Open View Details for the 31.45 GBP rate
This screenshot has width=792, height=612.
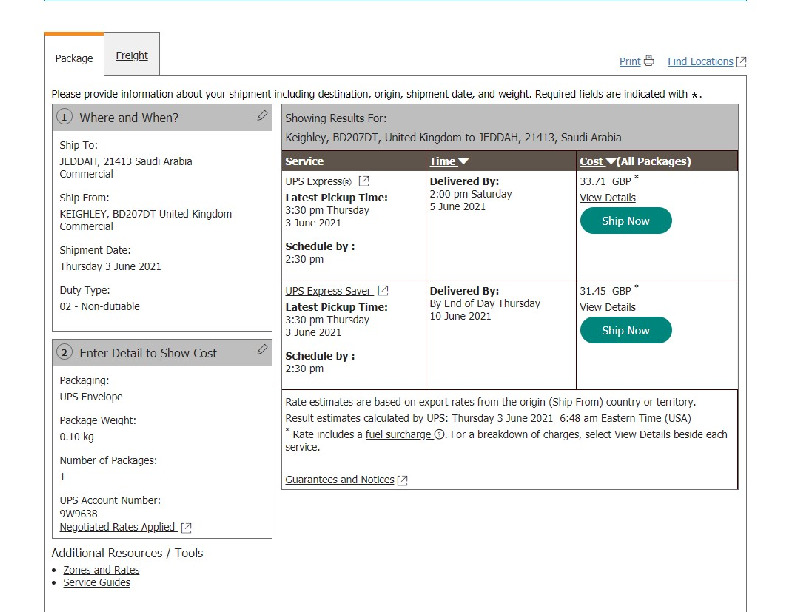pos(607,307)
